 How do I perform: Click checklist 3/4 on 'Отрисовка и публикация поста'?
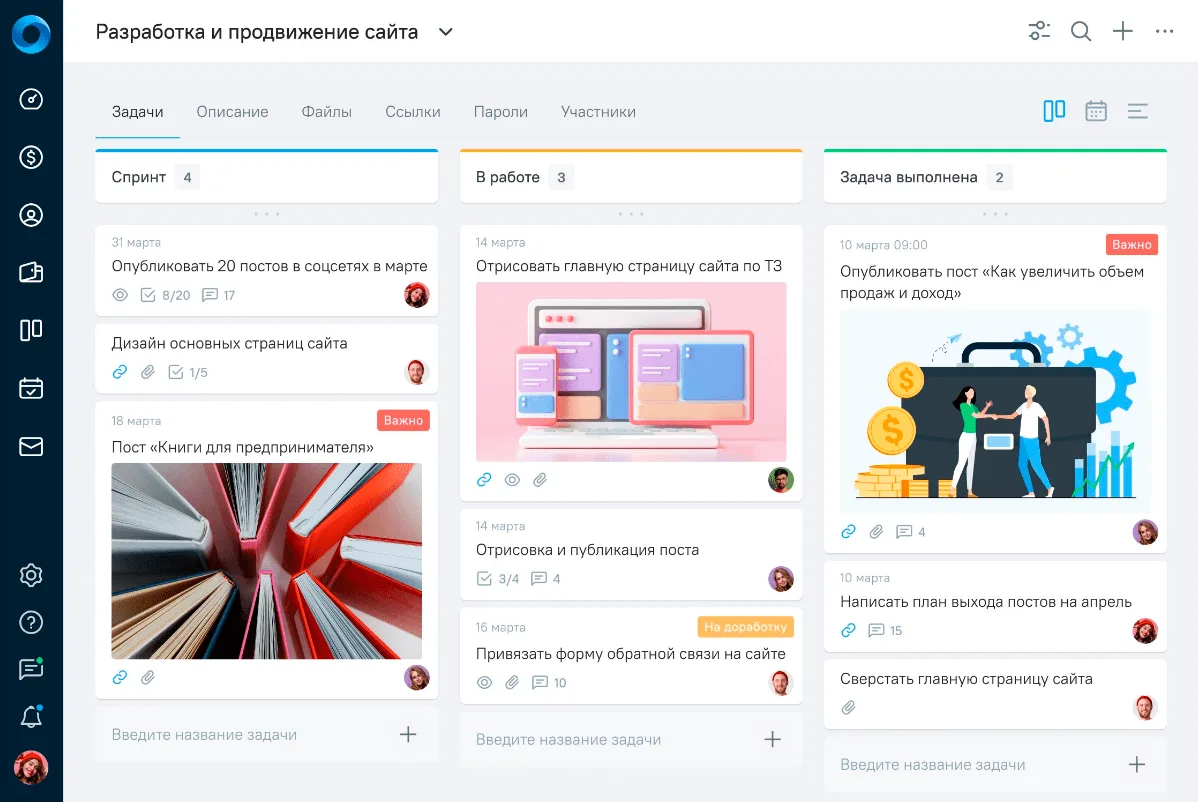click(497, 579)
